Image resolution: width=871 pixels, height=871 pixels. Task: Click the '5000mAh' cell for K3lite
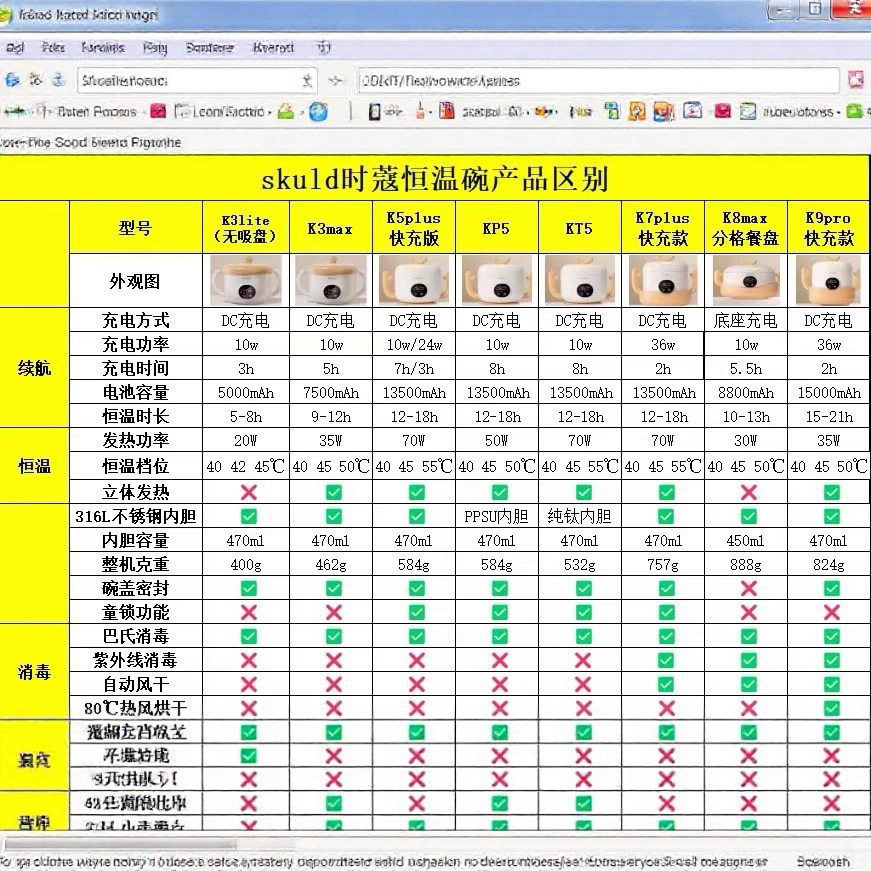pos(246,393)
